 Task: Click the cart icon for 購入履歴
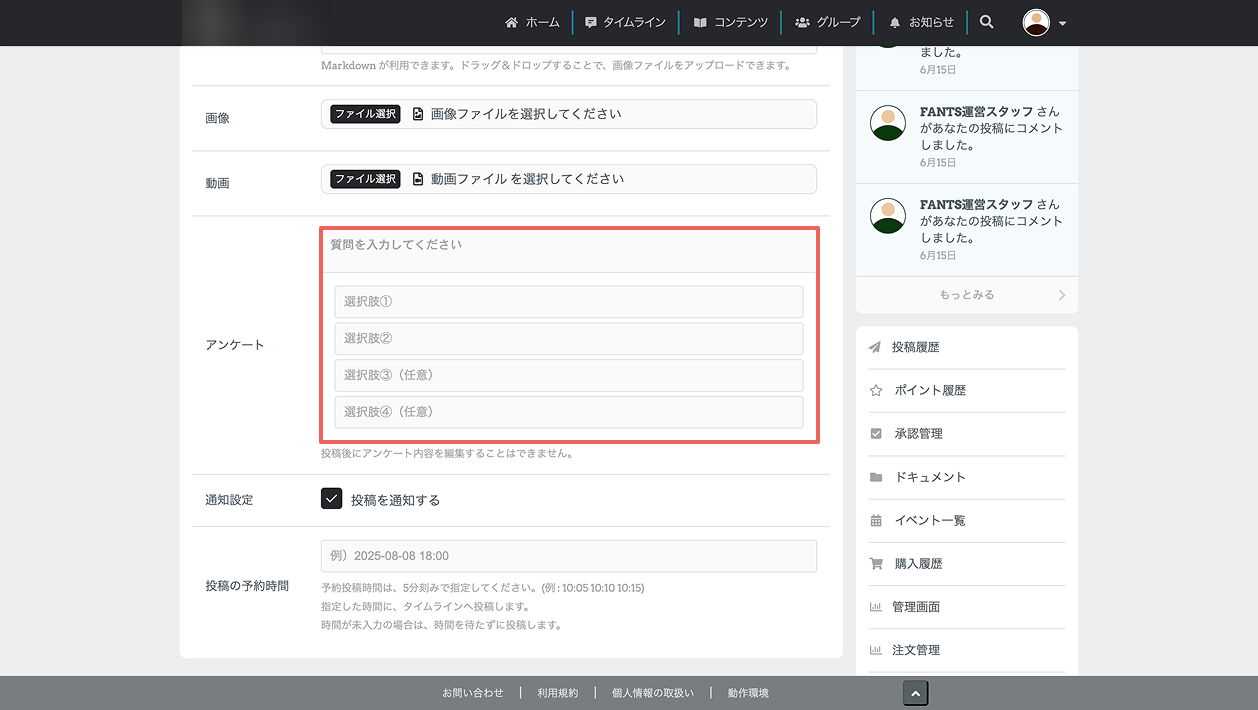coord(876,563)
